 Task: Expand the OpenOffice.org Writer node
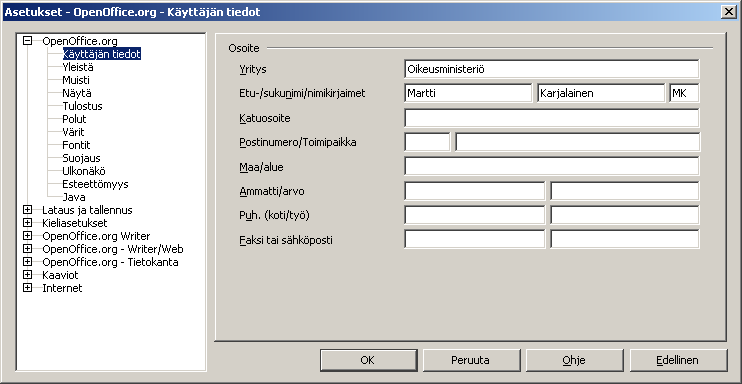click(x=27, y=236)
